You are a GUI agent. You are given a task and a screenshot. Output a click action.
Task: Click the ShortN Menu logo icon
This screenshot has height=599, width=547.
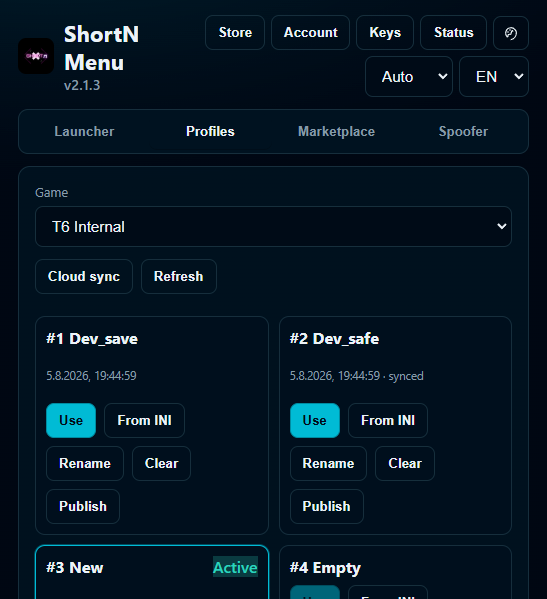tap(36, 56)
